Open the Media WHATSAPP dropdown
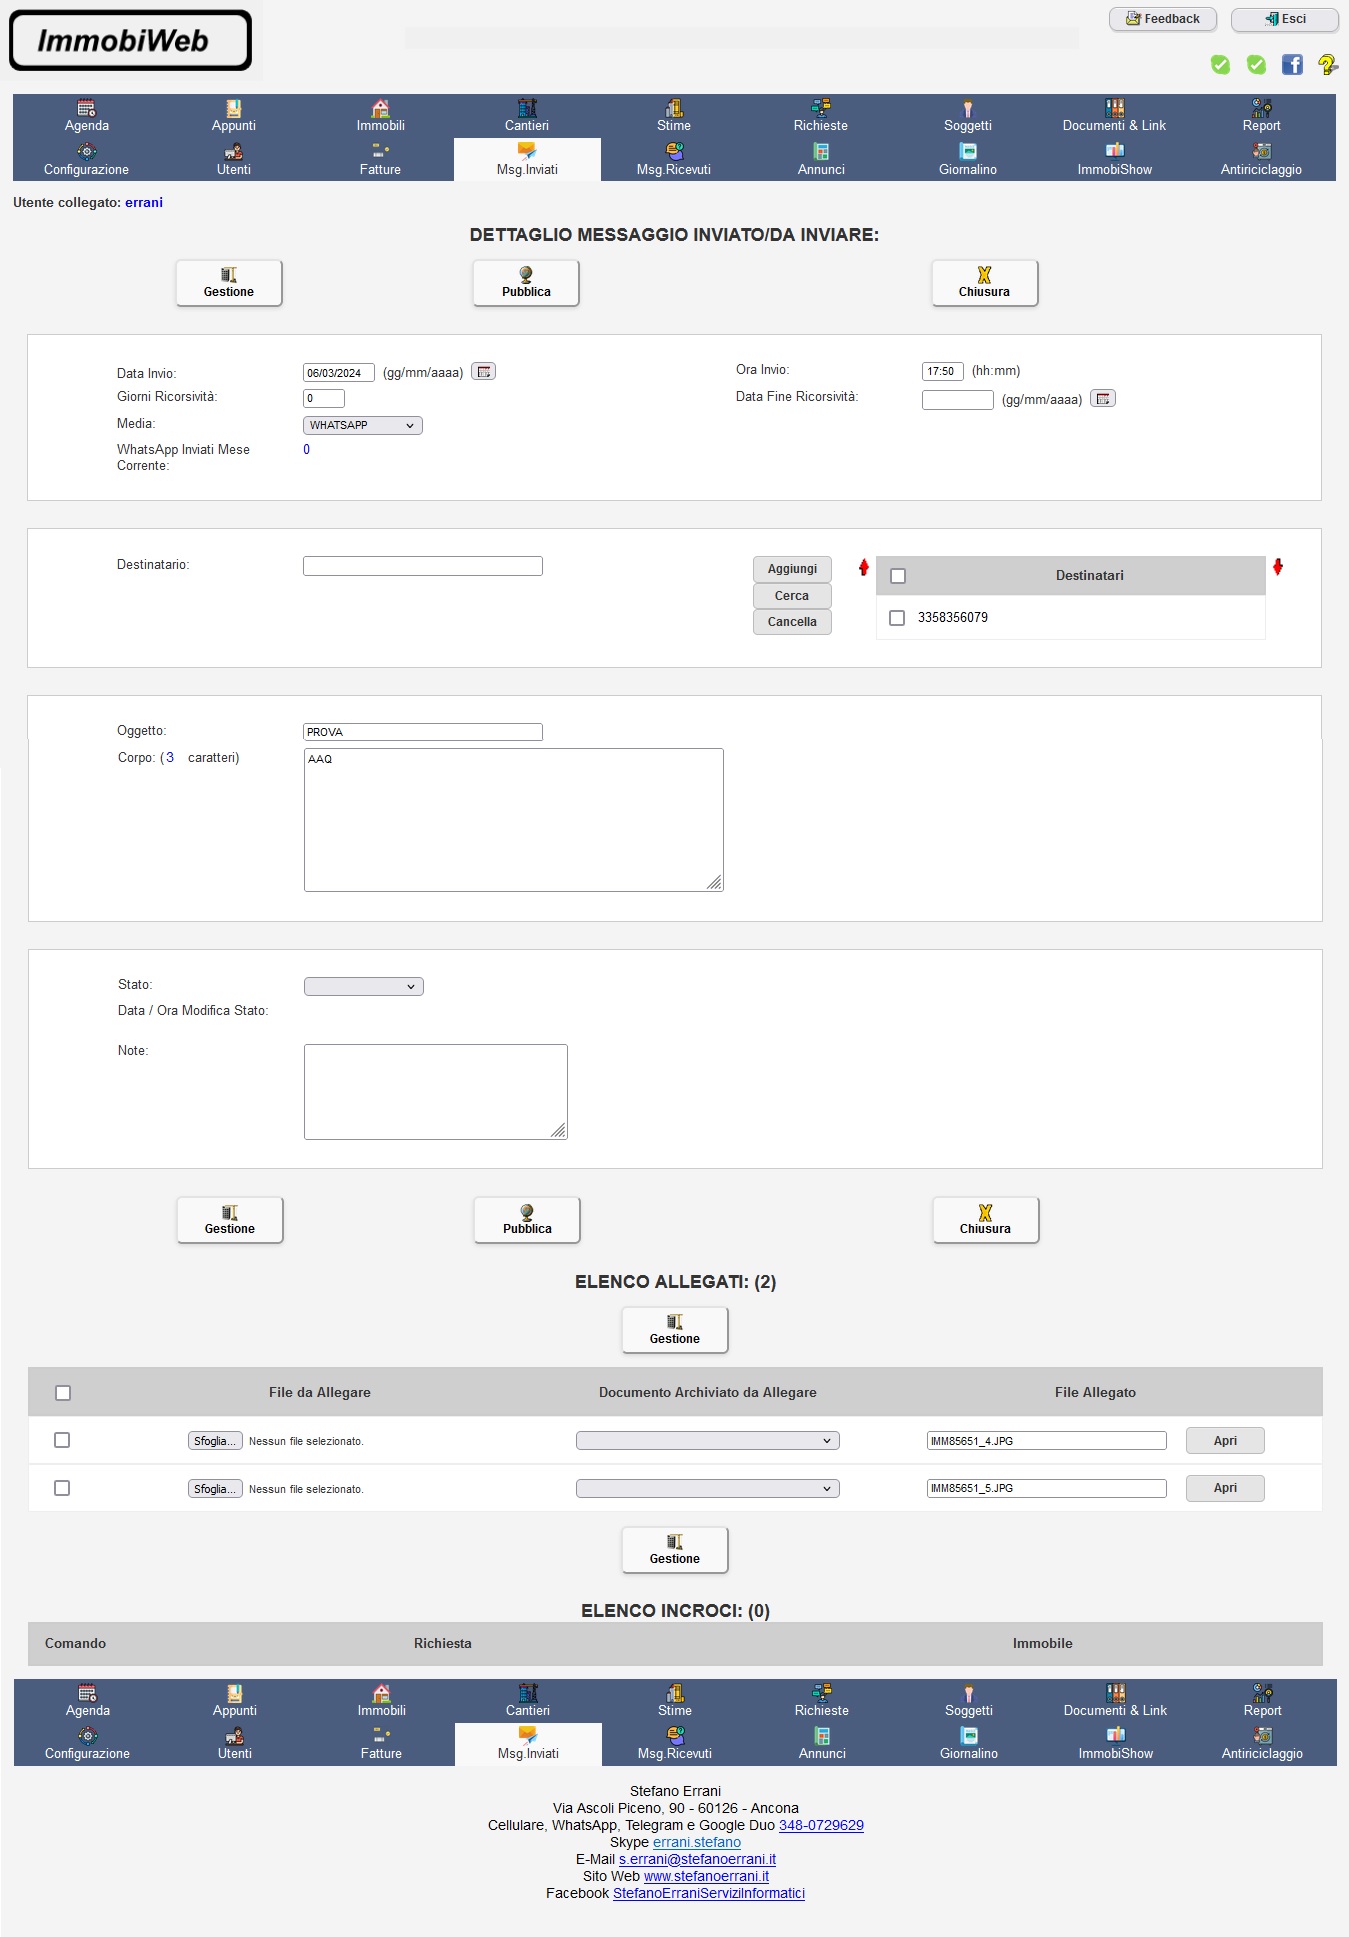The height and width of the screenshot is (1937, 1349). 363,425
